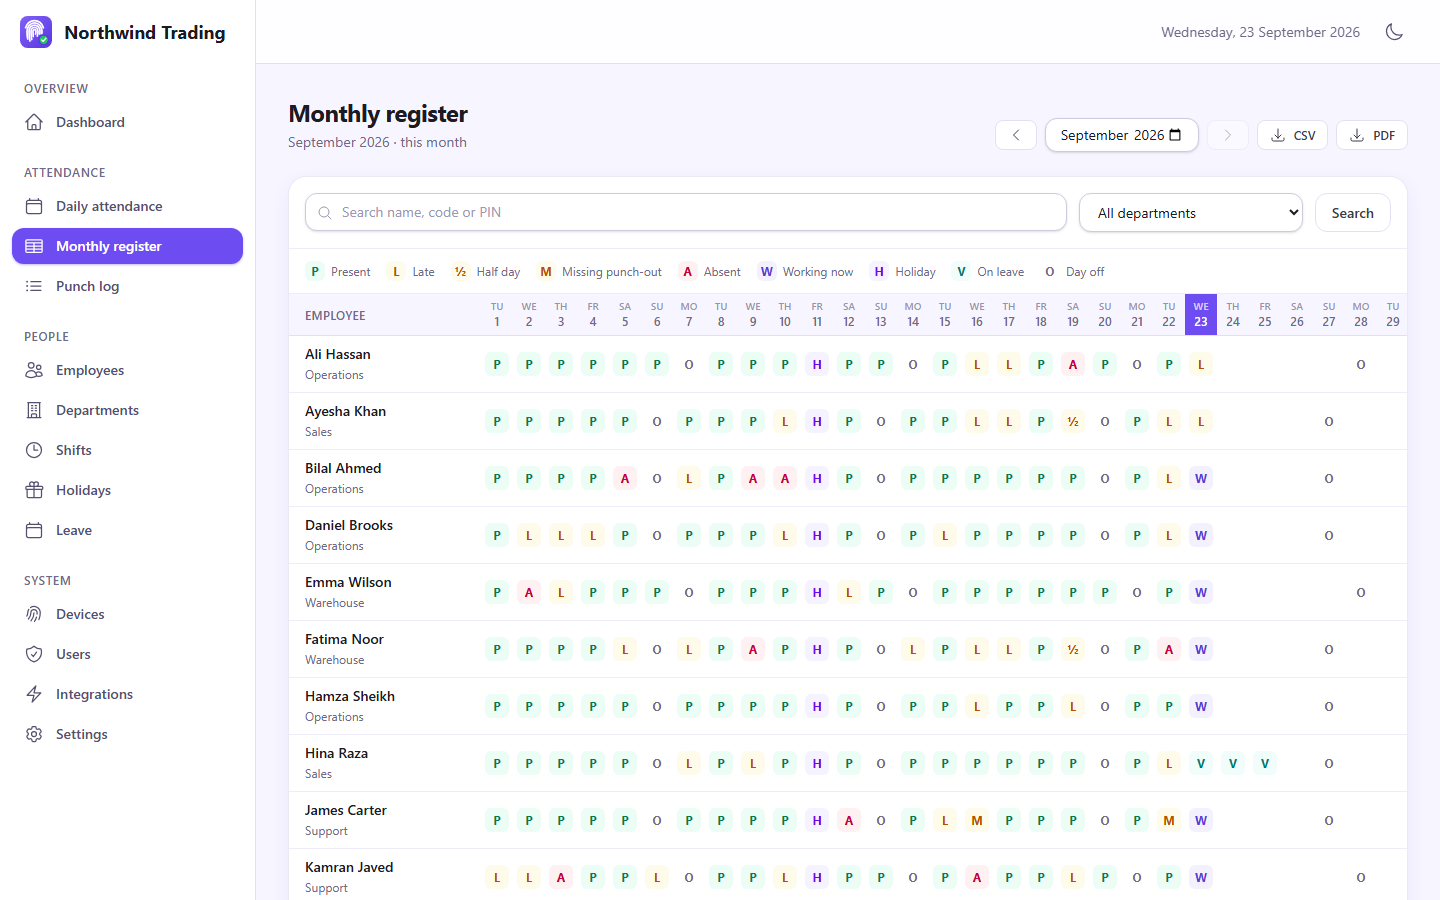Go to next month chevron

[1228, 135]
